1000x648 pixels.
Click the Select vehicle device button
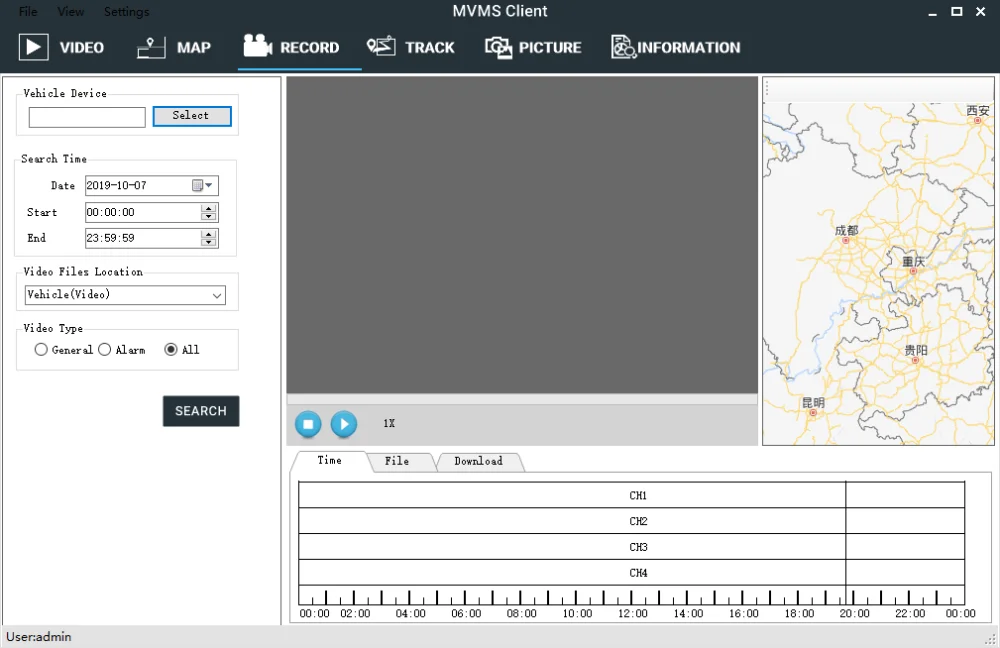pyautogui.click(x=192, y=116)
